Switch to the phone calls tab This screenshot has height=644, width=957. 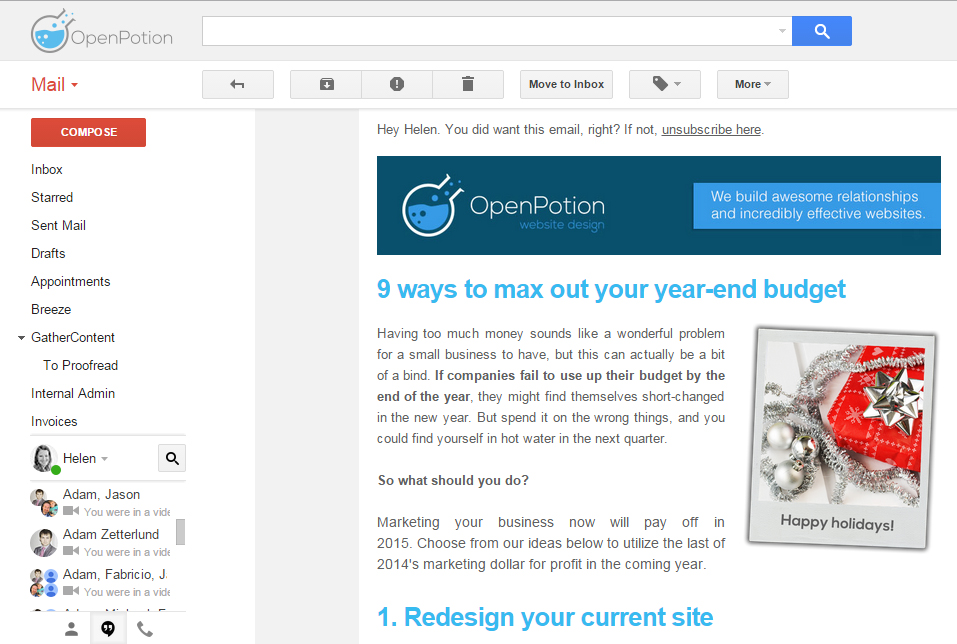coord(145,629)
